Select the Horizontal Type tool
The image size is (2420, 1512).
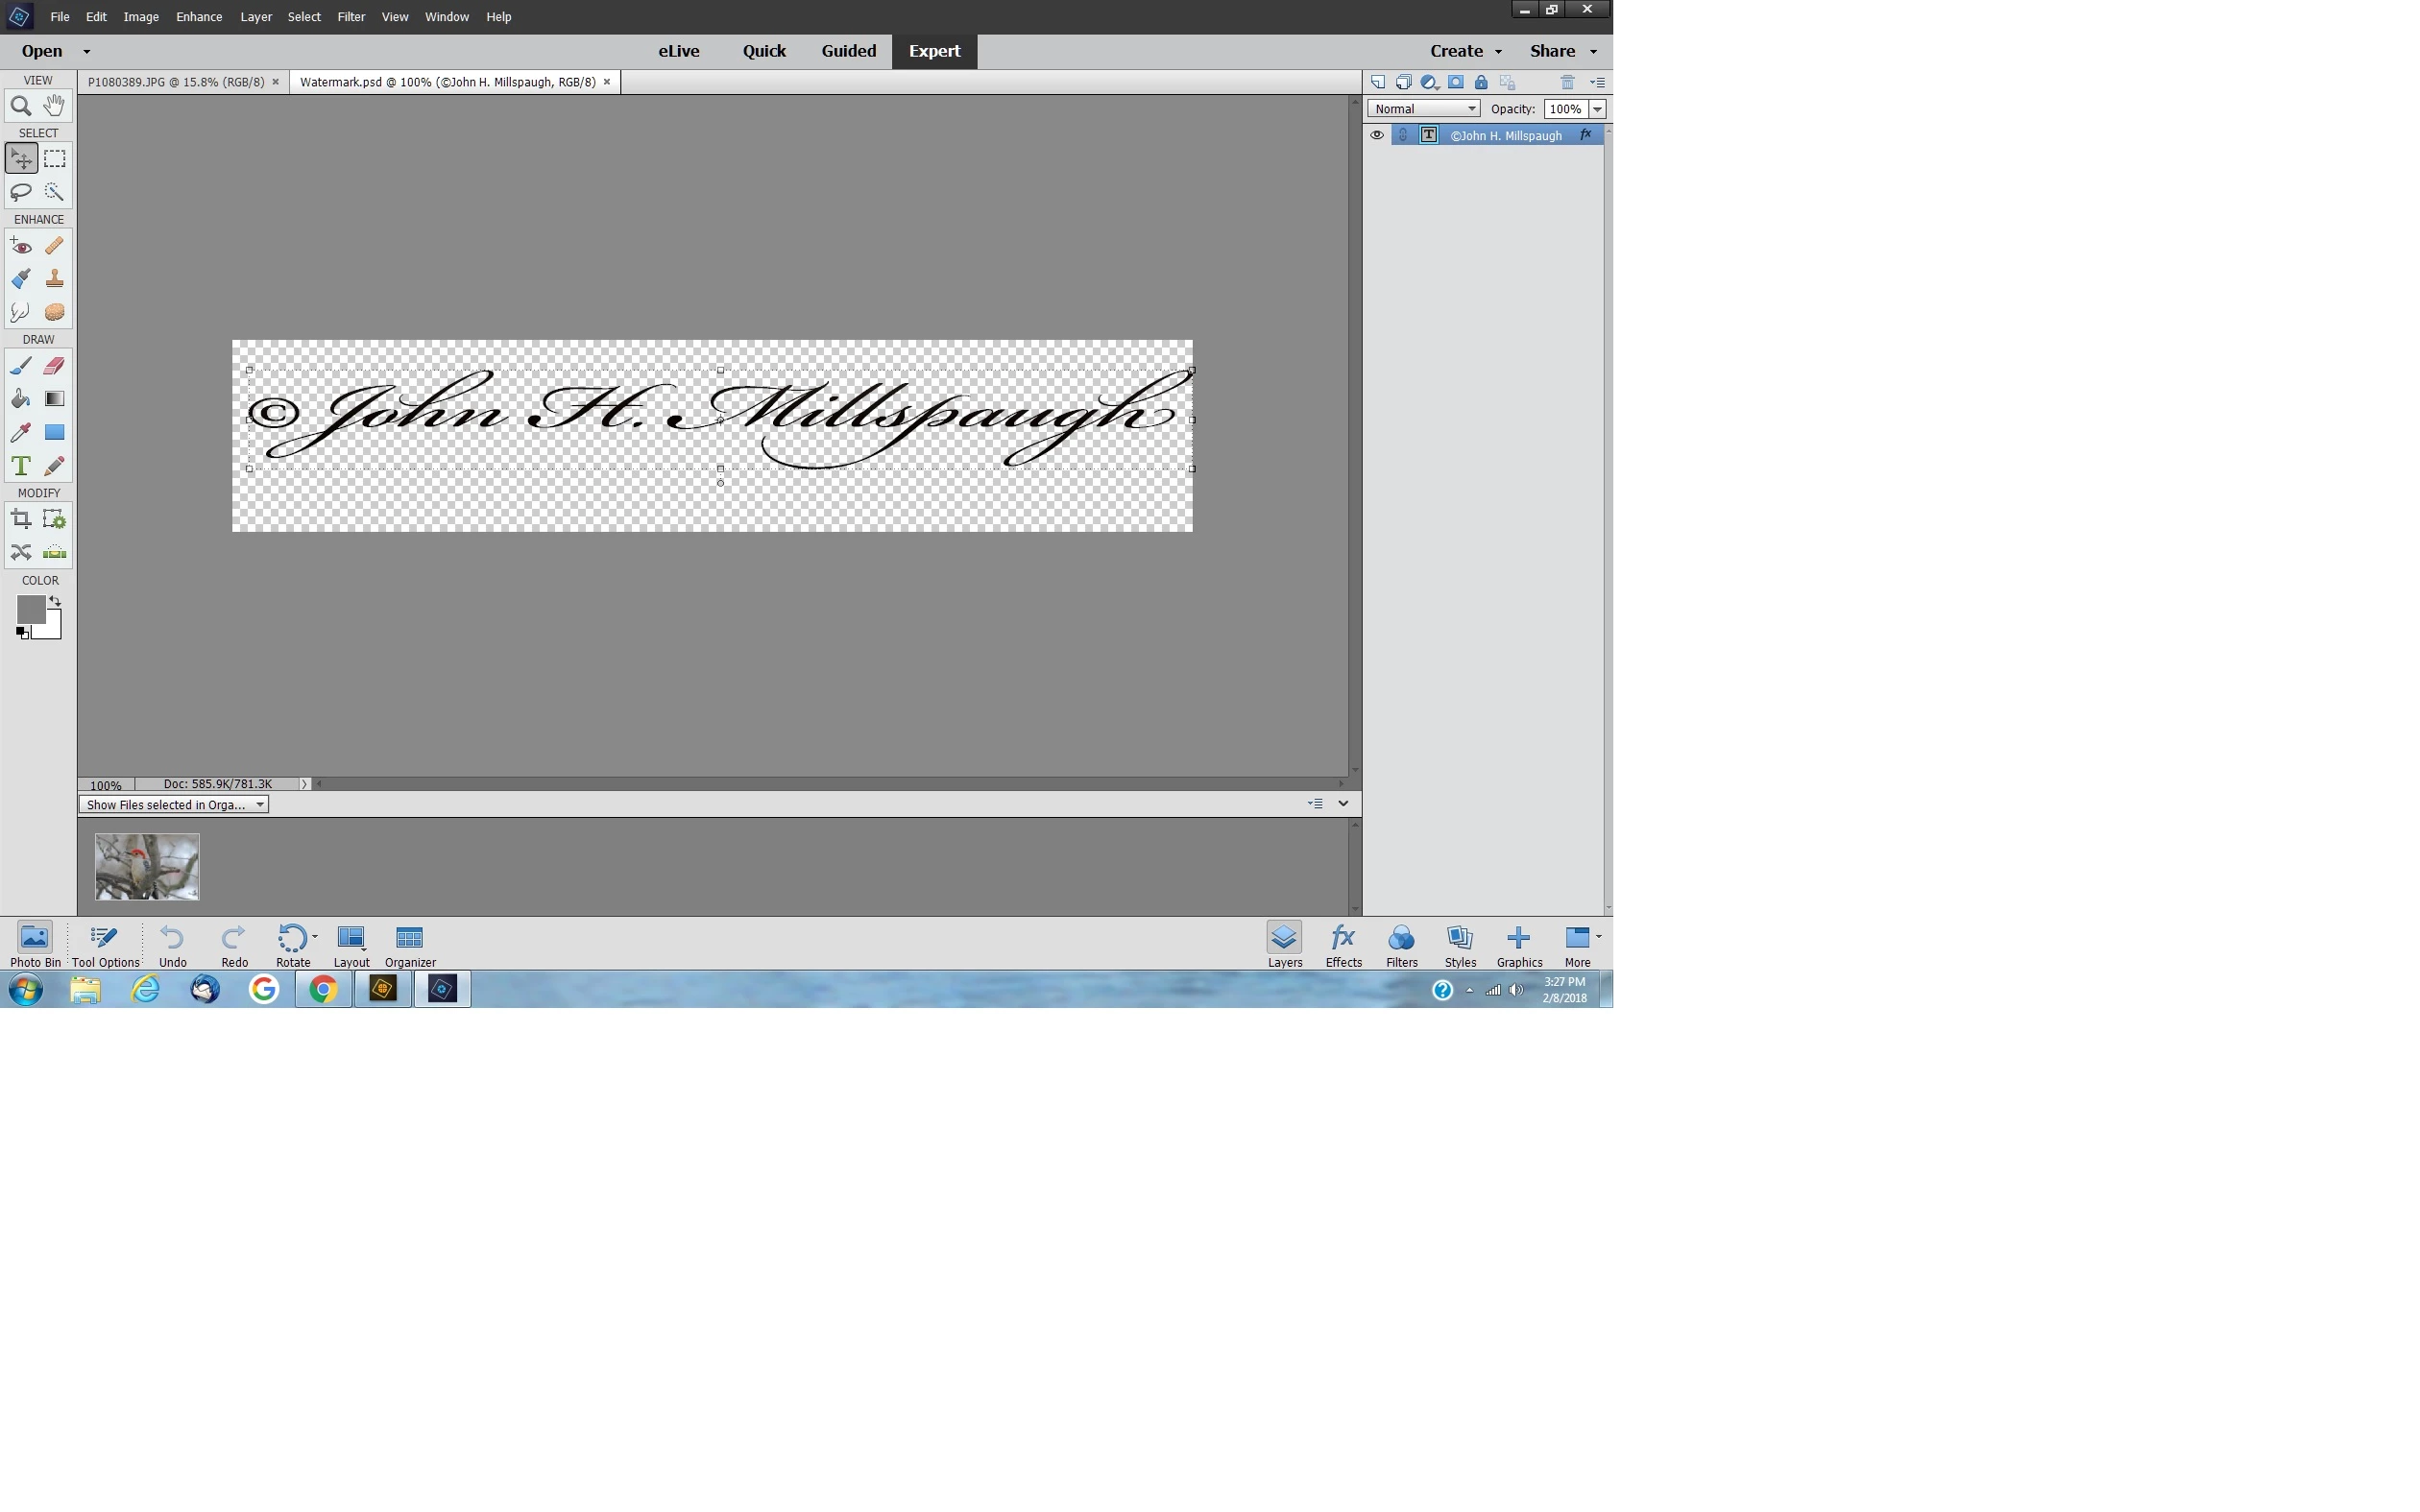click(x=20, y=466)
